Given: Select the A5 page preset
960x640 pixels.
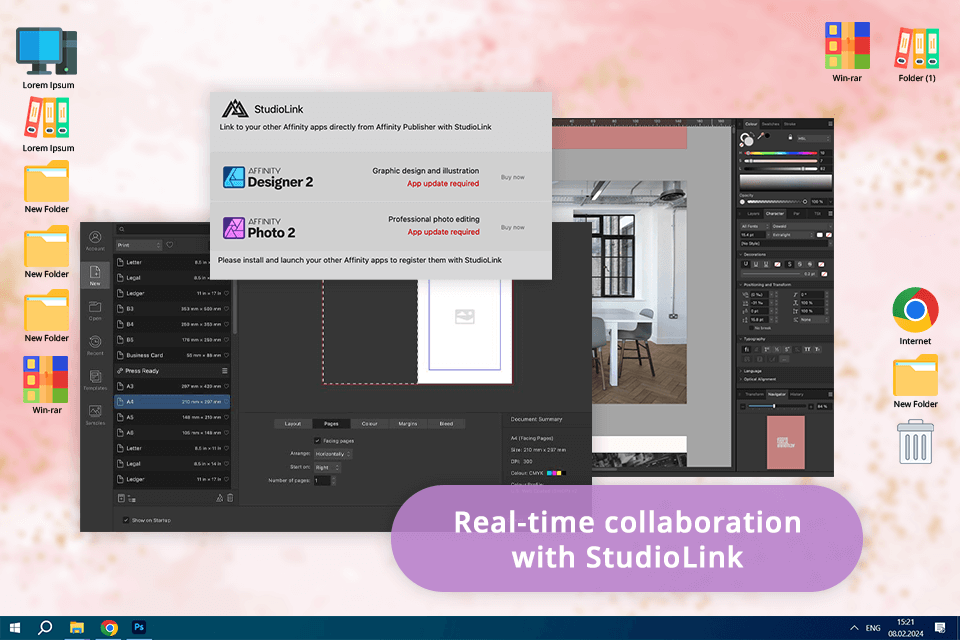Looking at the screenshot, I should [x=173, y=417].
